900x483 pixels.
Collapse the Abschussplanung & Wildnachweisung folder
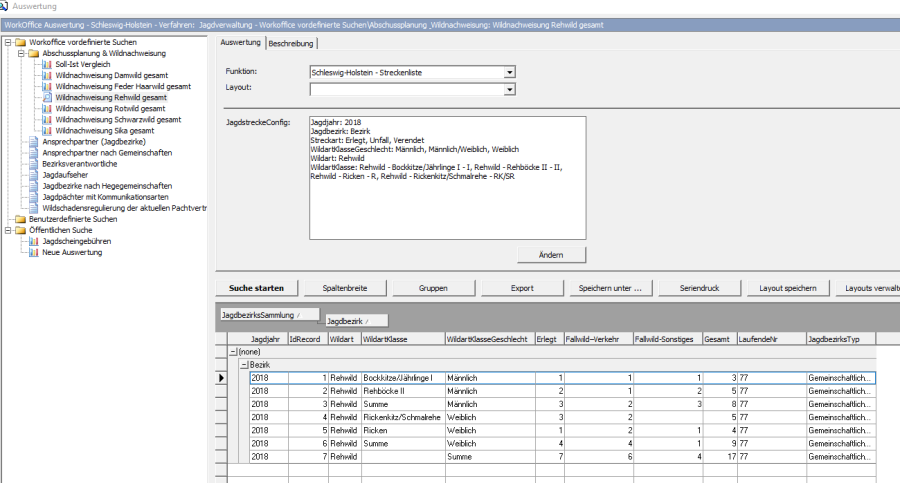tap(20, 53)
